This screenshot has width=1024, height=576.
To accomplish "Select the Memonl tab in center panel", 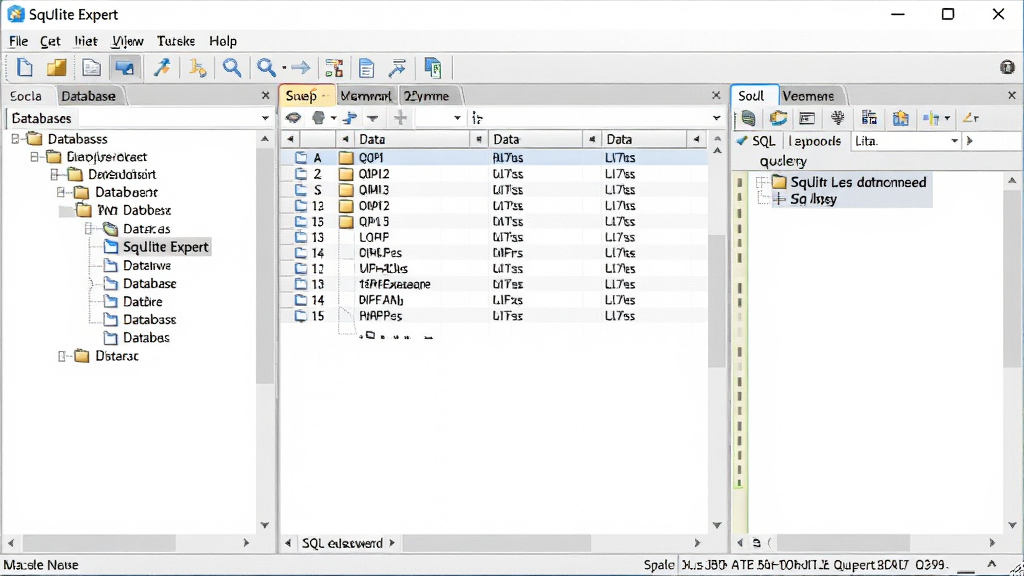I will pyautogui.click(x=366, y=96).
